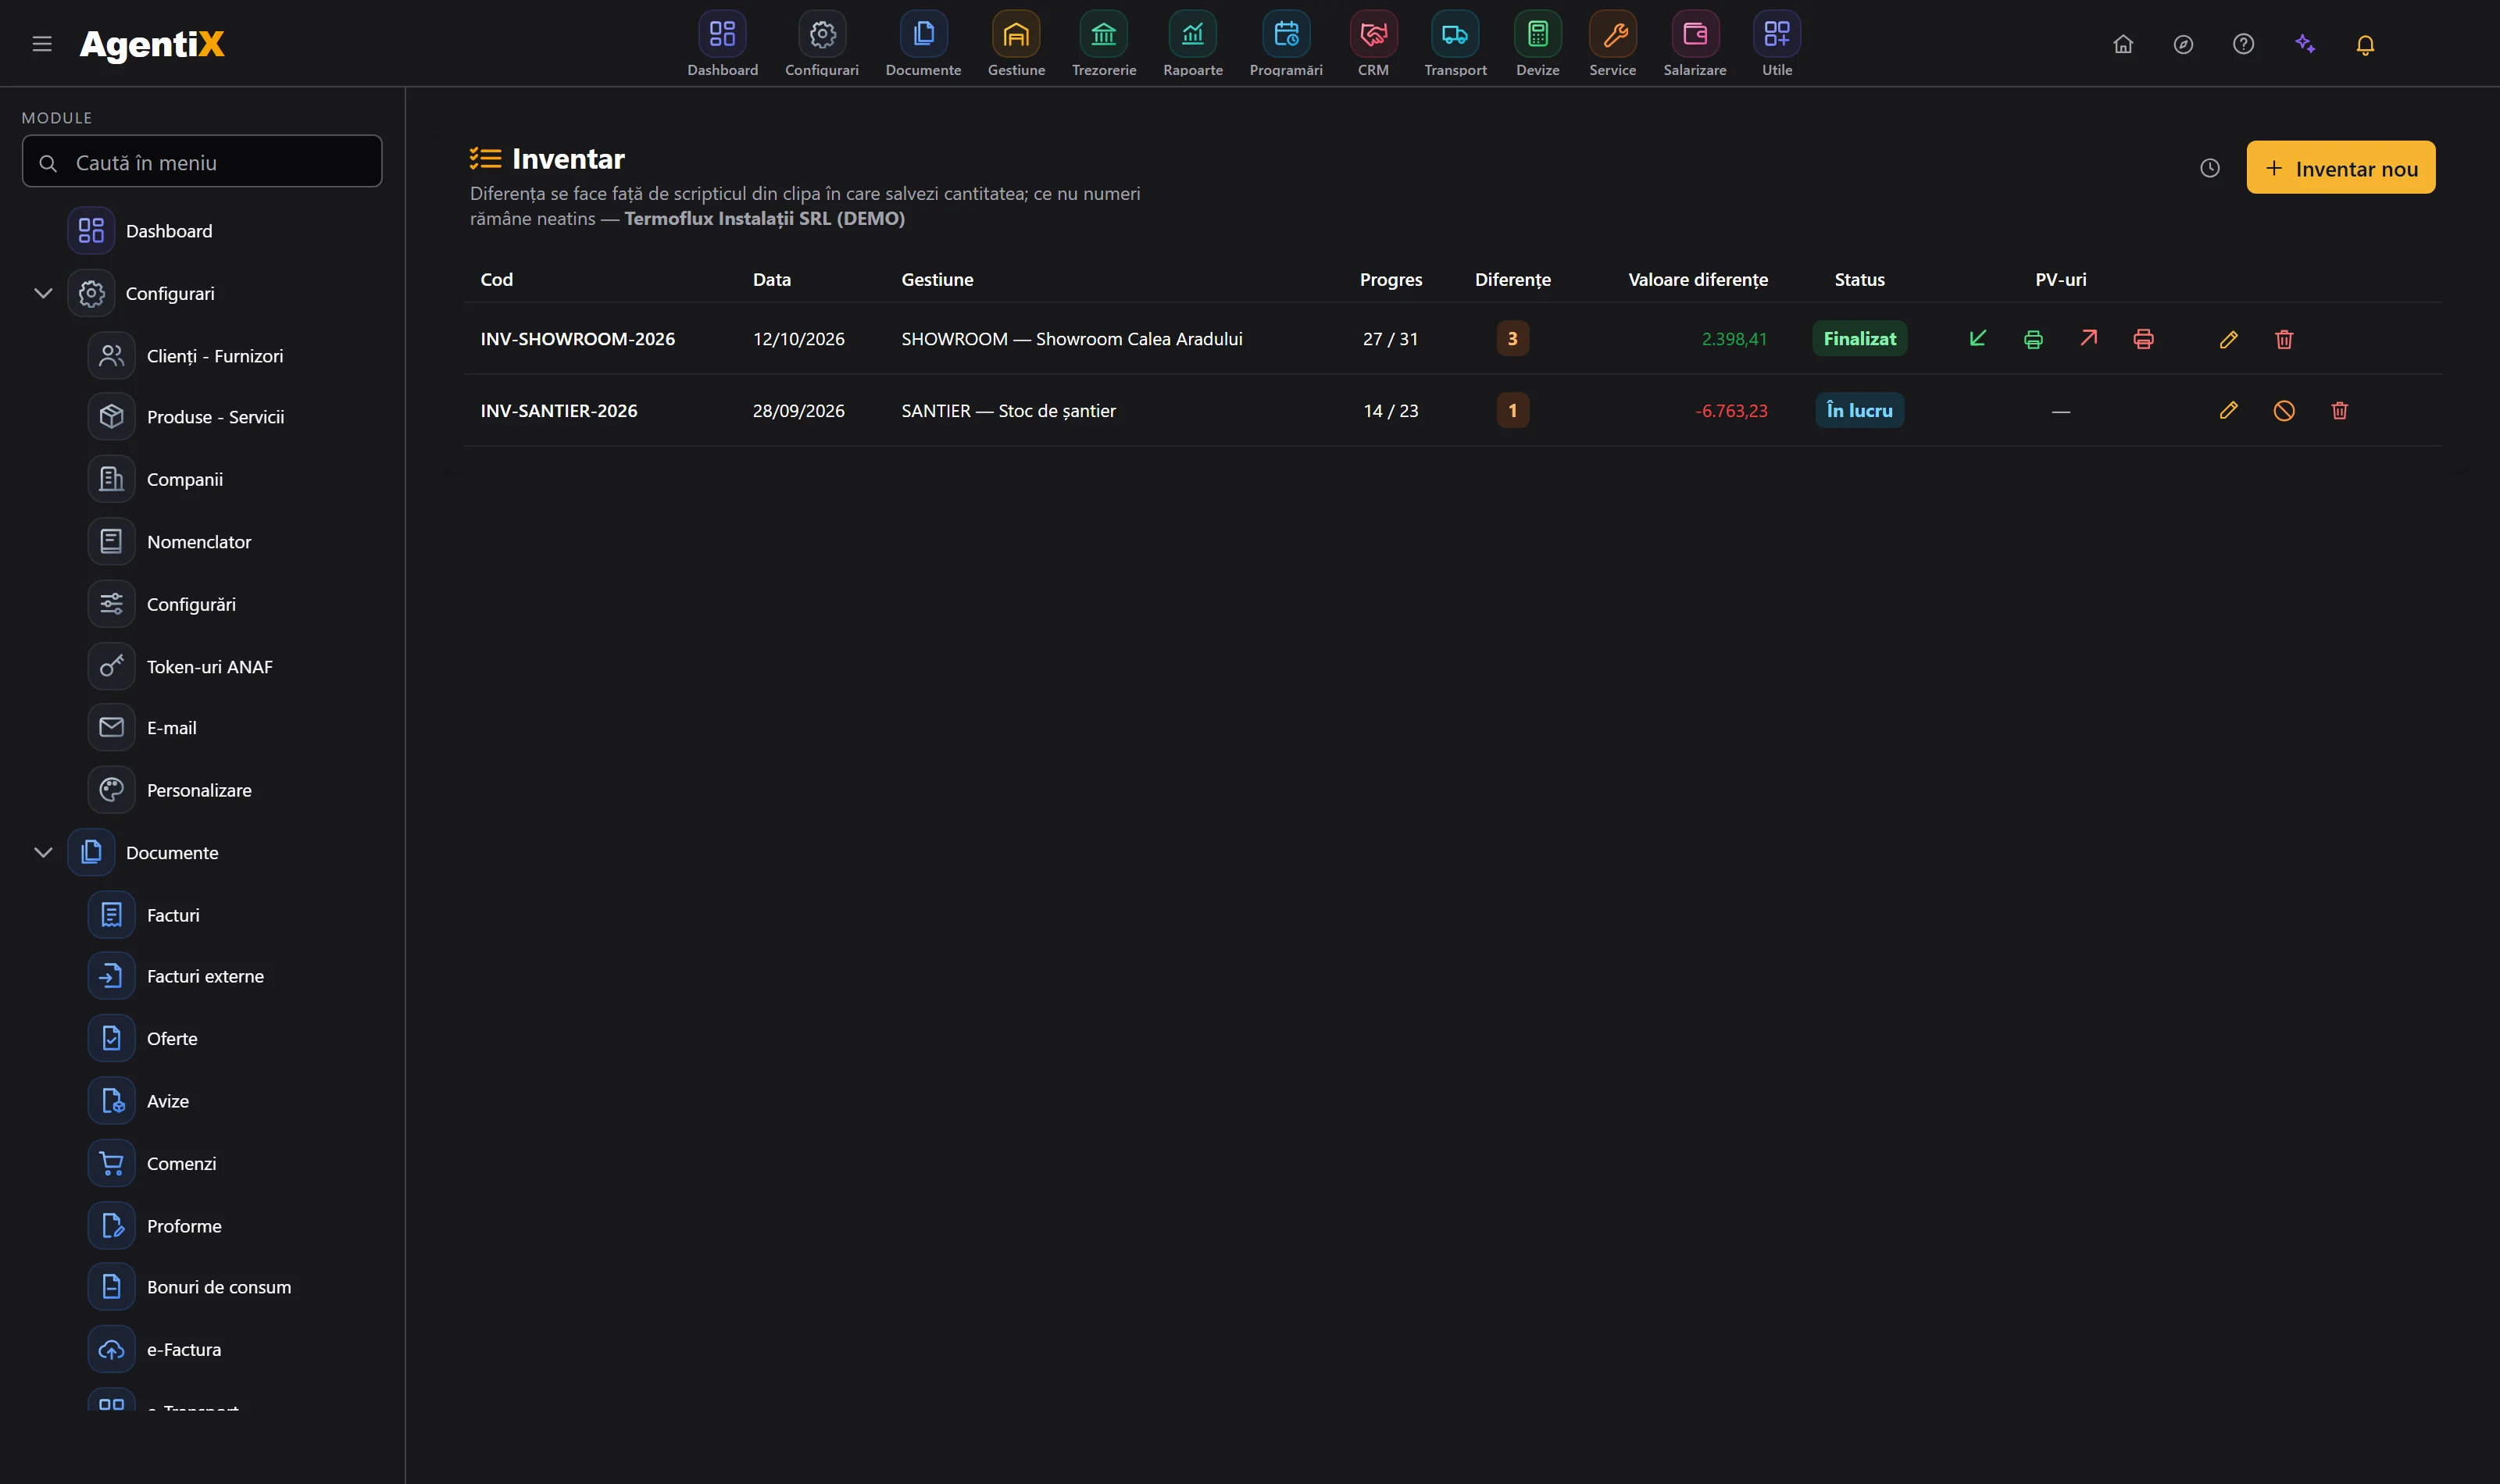Open the CRM handshake icon
This screenshot has height=1484, width=2500.
[1373, 34]
